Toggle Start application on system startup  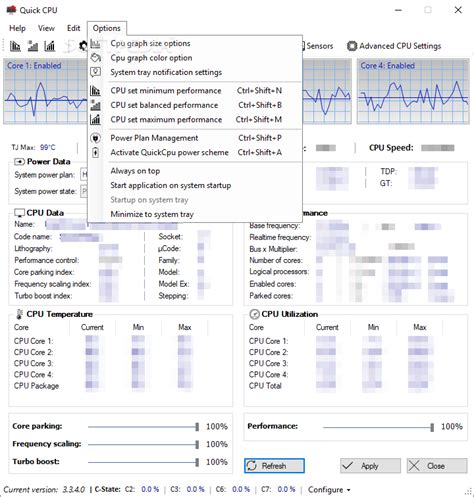click(195, 185)
